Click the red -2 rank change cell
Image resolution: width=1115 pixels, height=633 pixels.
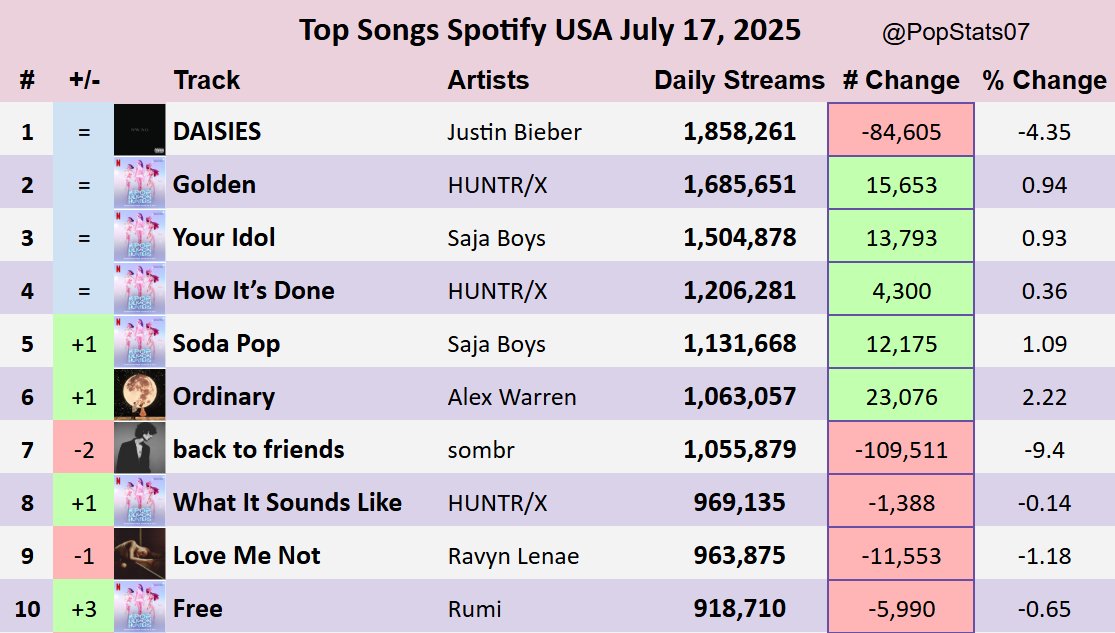(x=84, y=449)
